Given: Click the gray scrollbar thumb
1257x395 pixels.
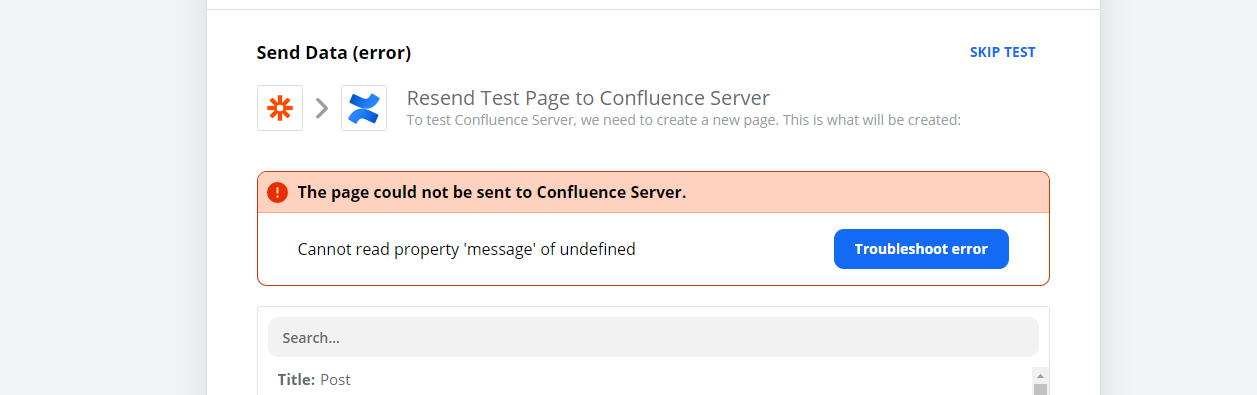Looking at the screenshot, I should click(x=1040, y=390).
